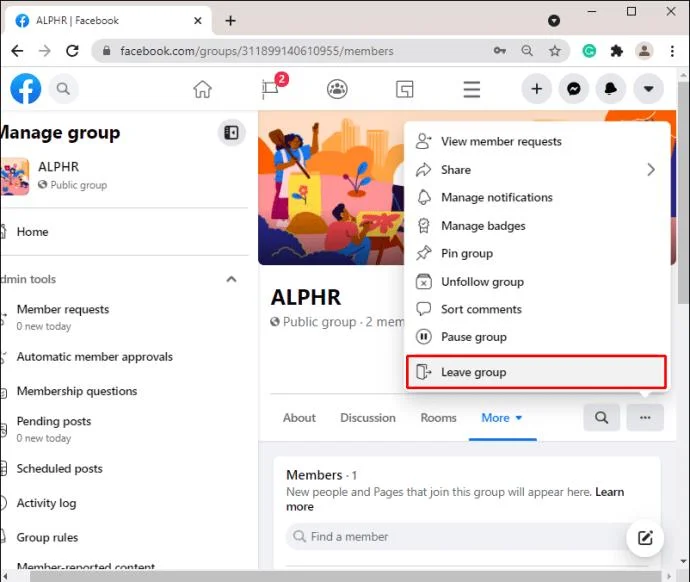Click the Share menu item
This screenshot has height=582, width=690.
(536, 170)
